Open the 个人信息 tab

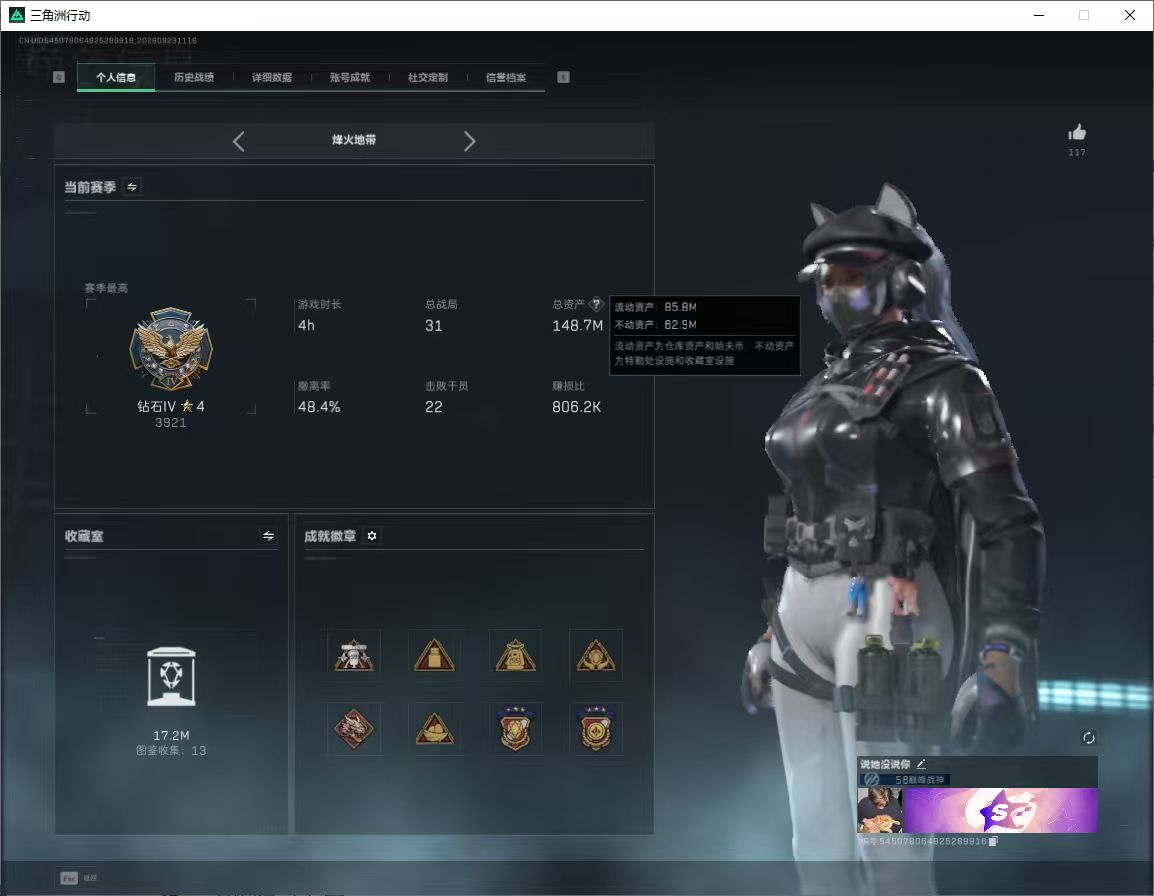coord(116,77)
